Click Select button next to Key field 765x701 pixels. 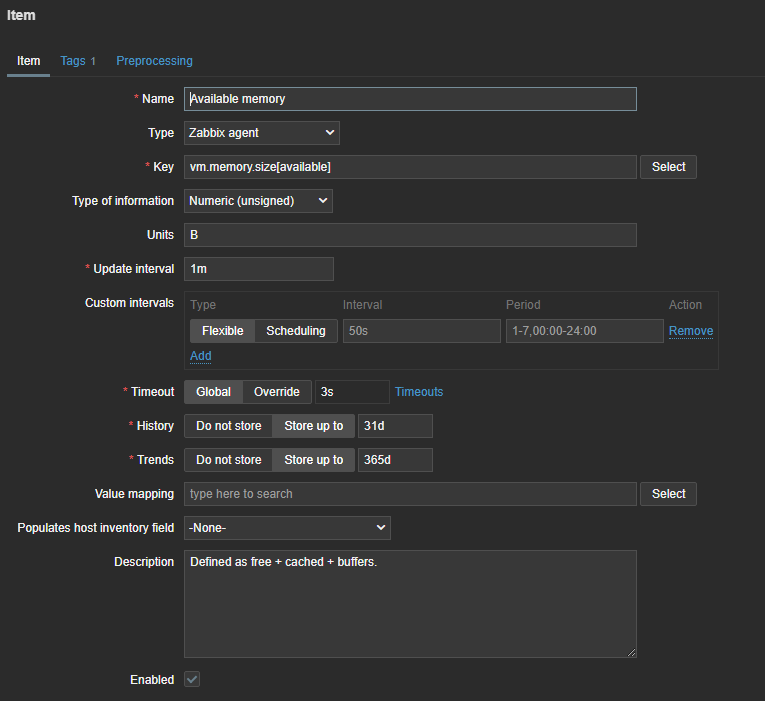pos(668,167)
